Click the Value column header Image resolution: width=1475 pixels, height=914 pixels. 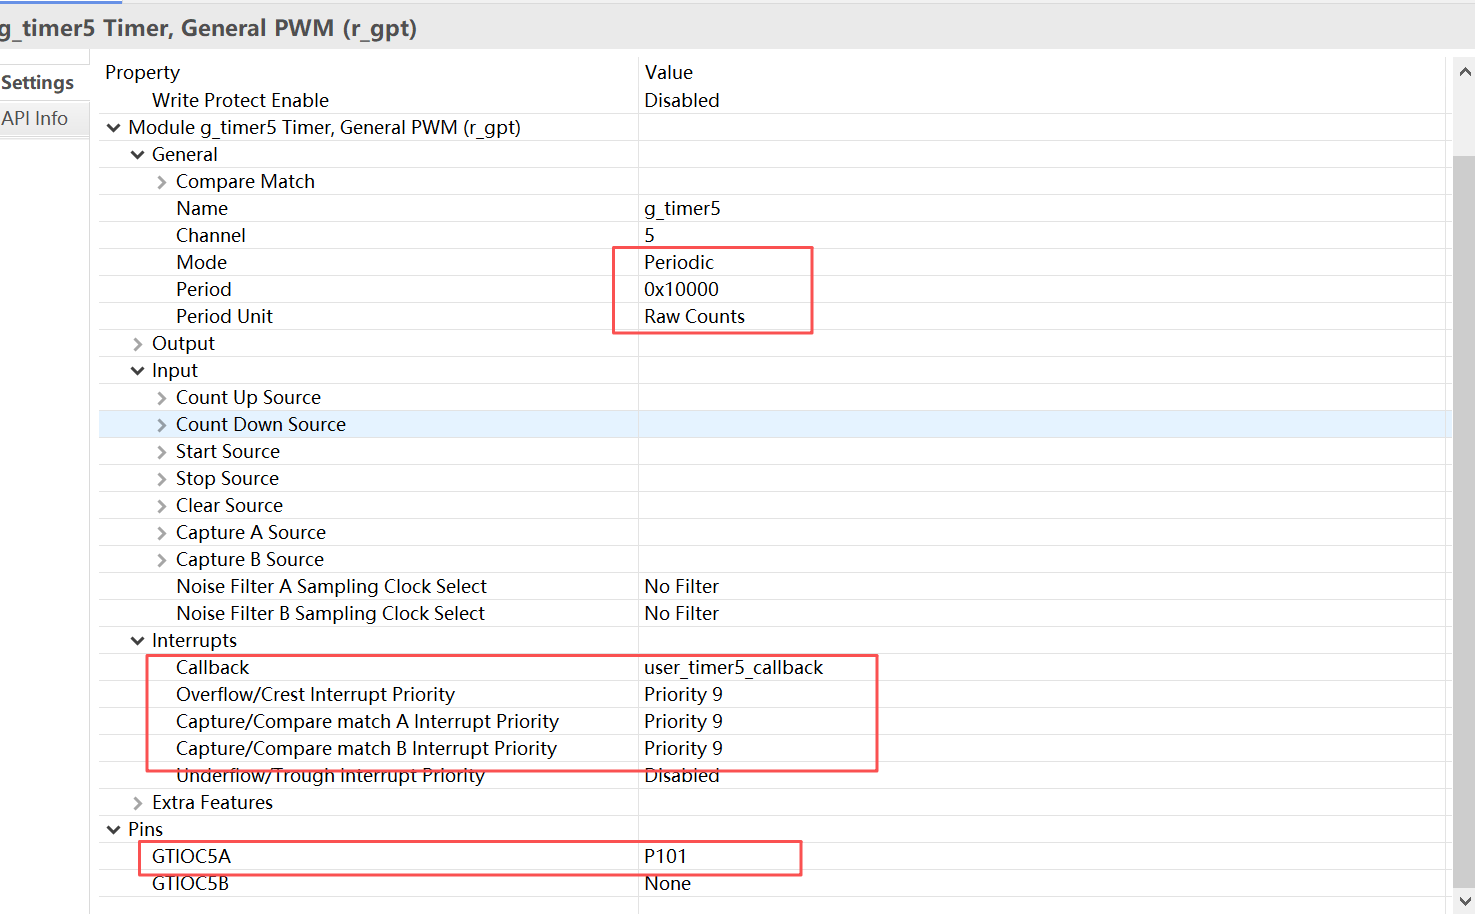tap(669, 72)
